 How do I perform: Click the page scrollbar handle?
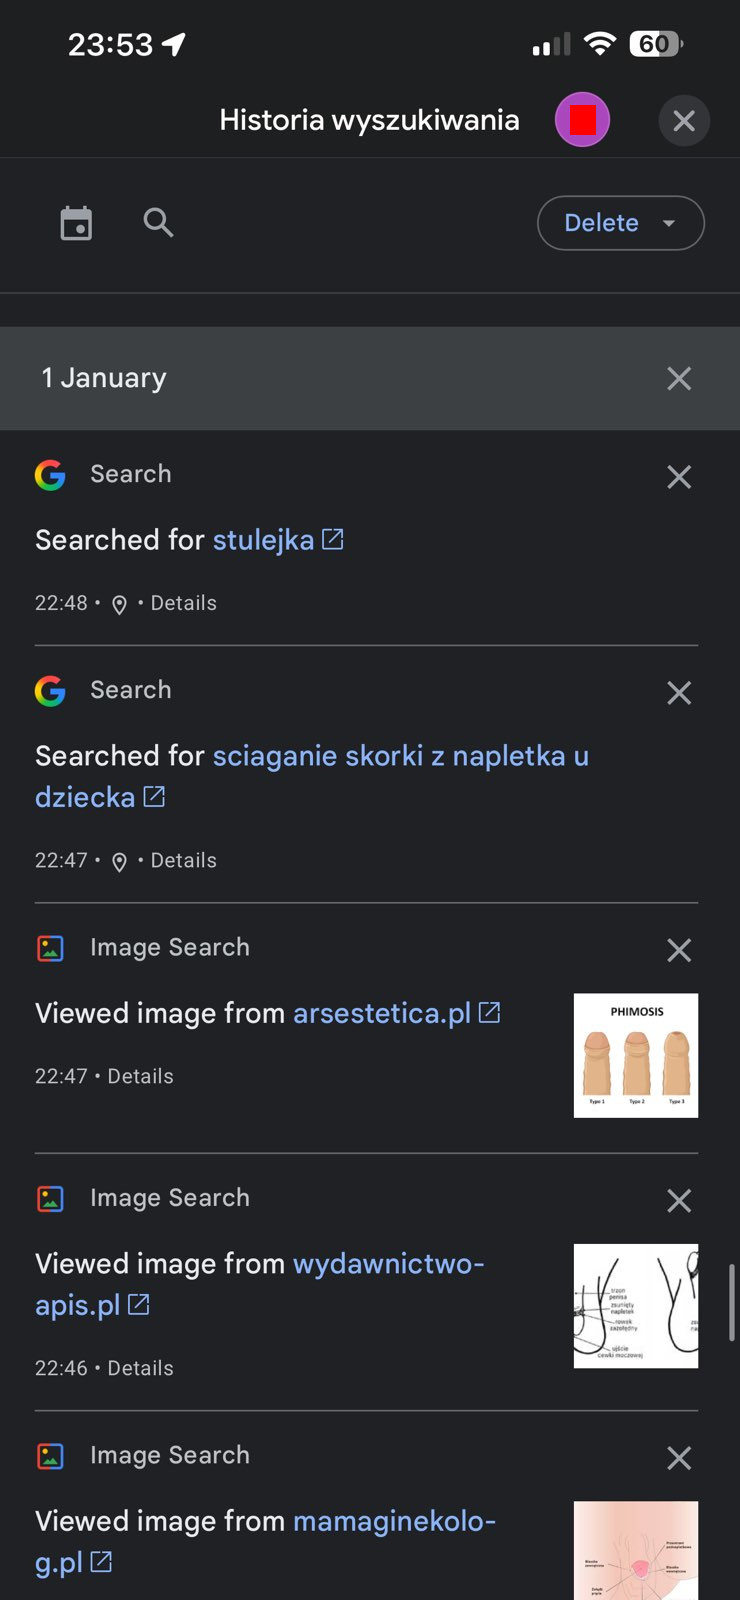(x=732, y=1302)
